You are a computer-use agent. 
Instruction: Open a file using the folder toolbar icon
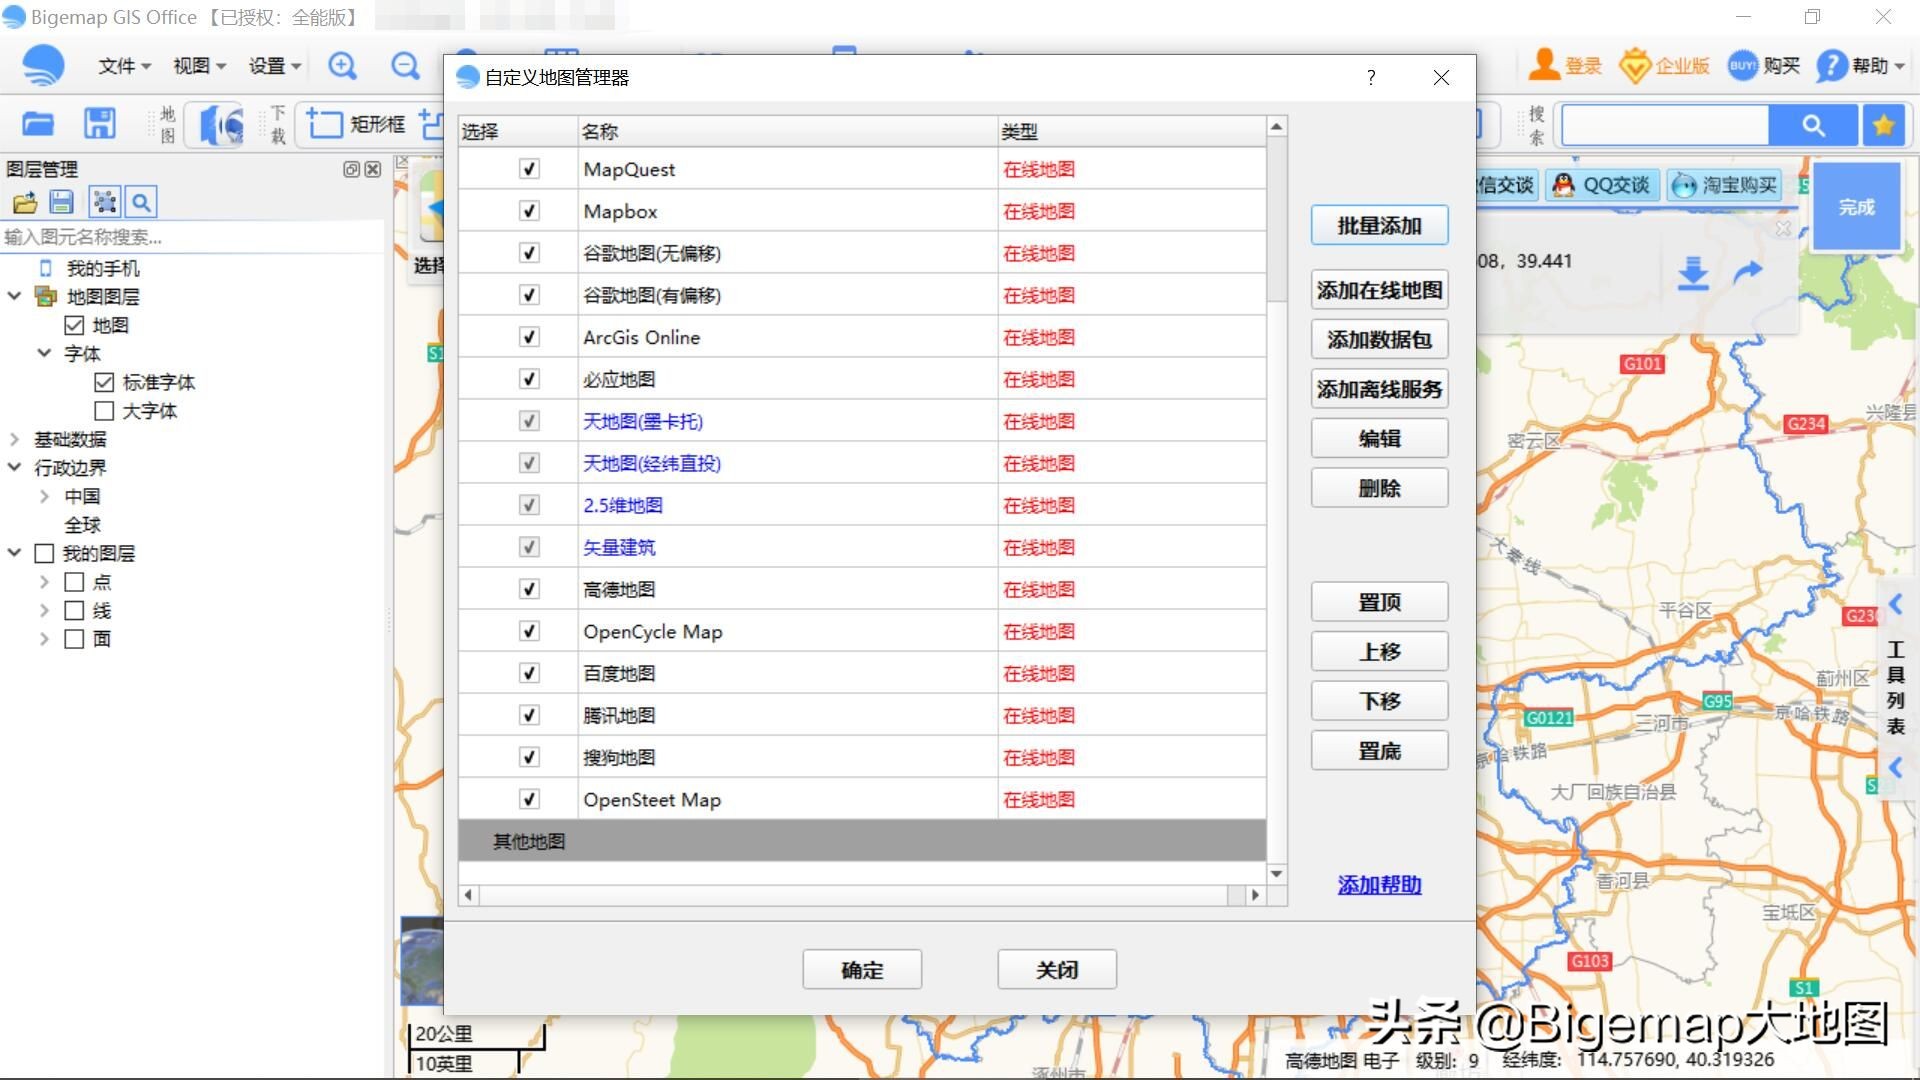(36, 122)
